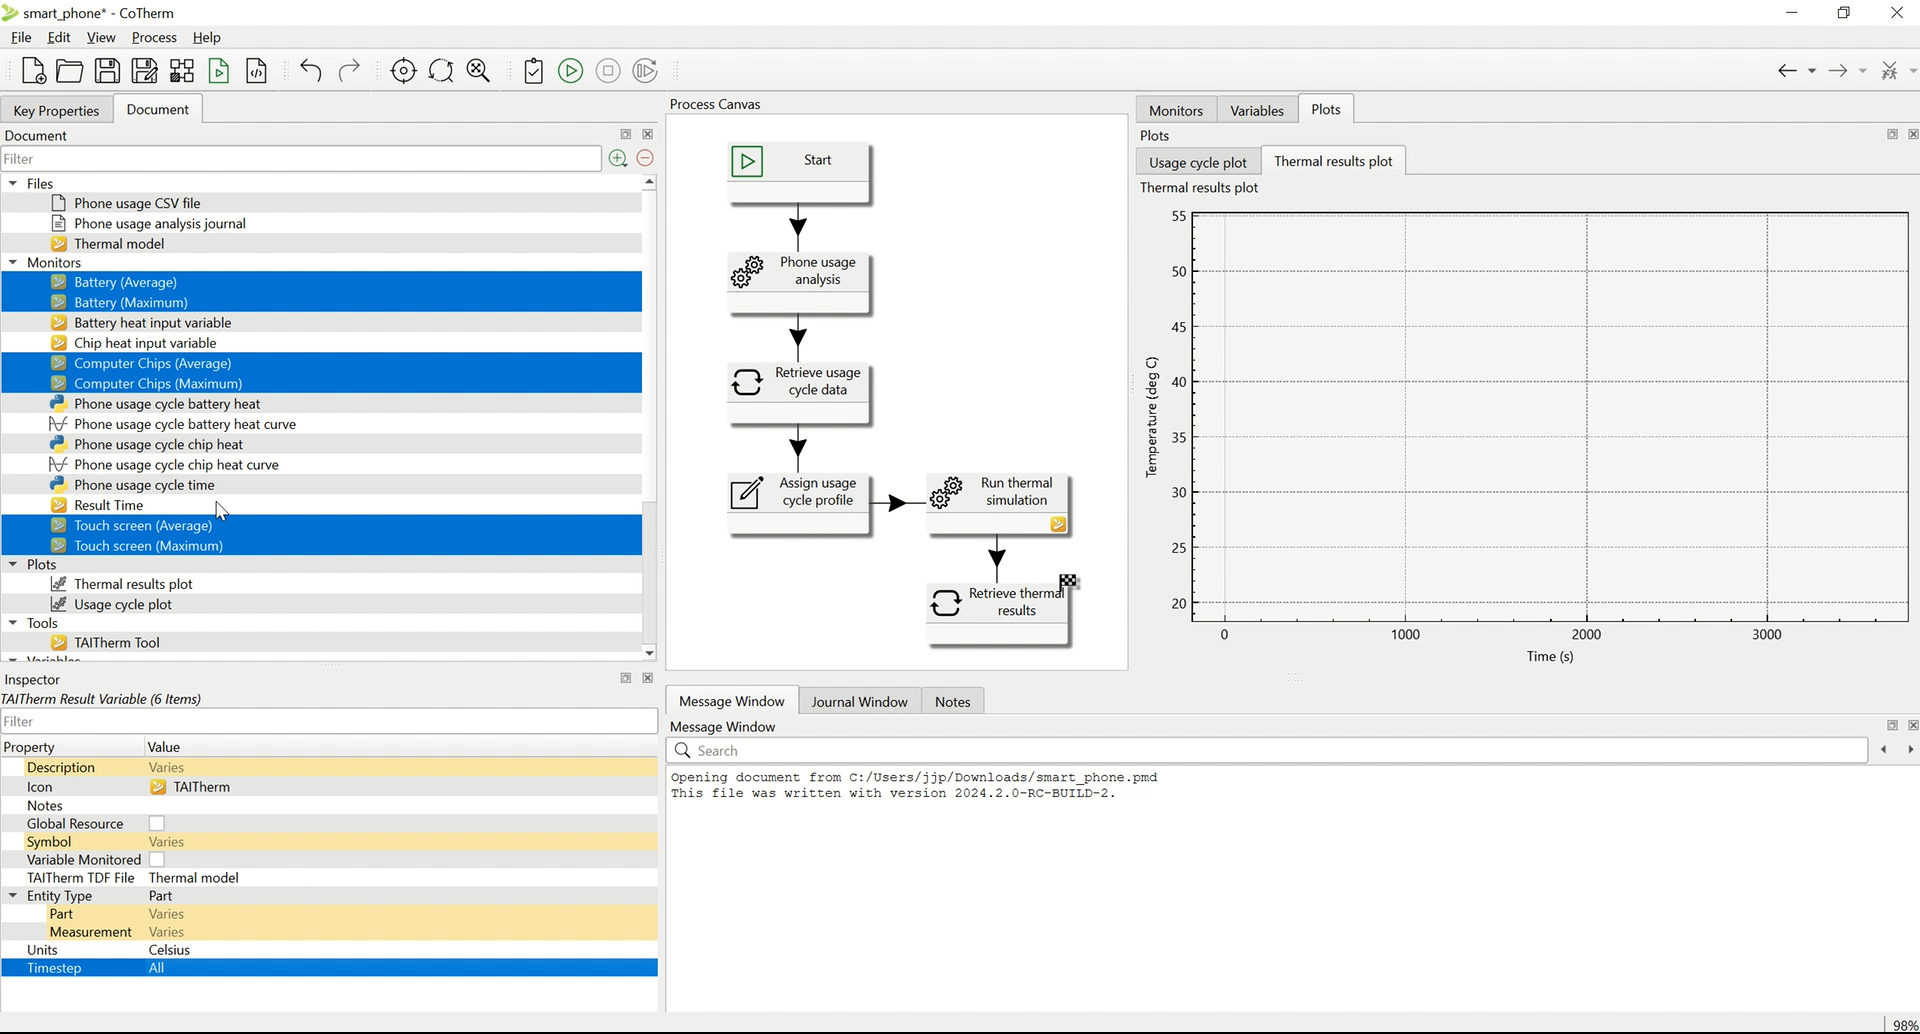Collapse the Entity Type property row
This screenshot has width=1920, height=1034.
[x=13, y=896]
